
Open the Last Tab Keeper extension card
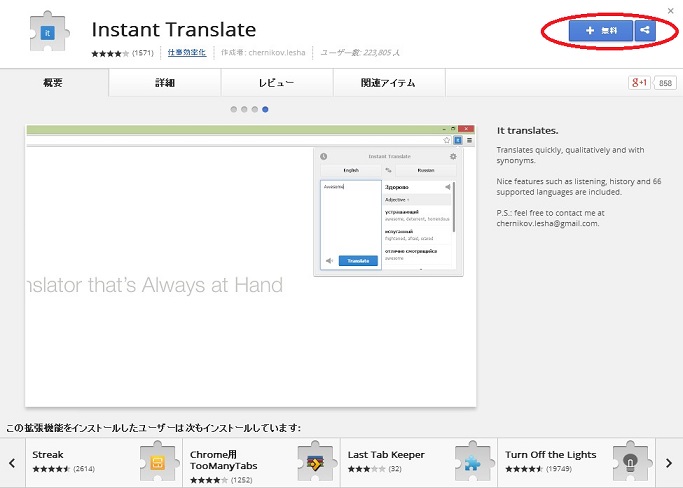pyautogui.click(x=419, y=463)
